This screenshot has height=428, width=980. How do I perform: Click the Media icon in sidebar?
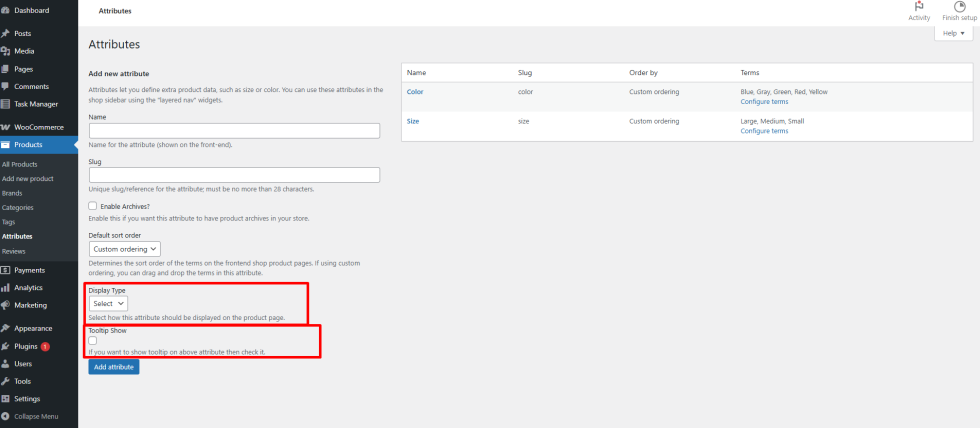click(5, 51)
